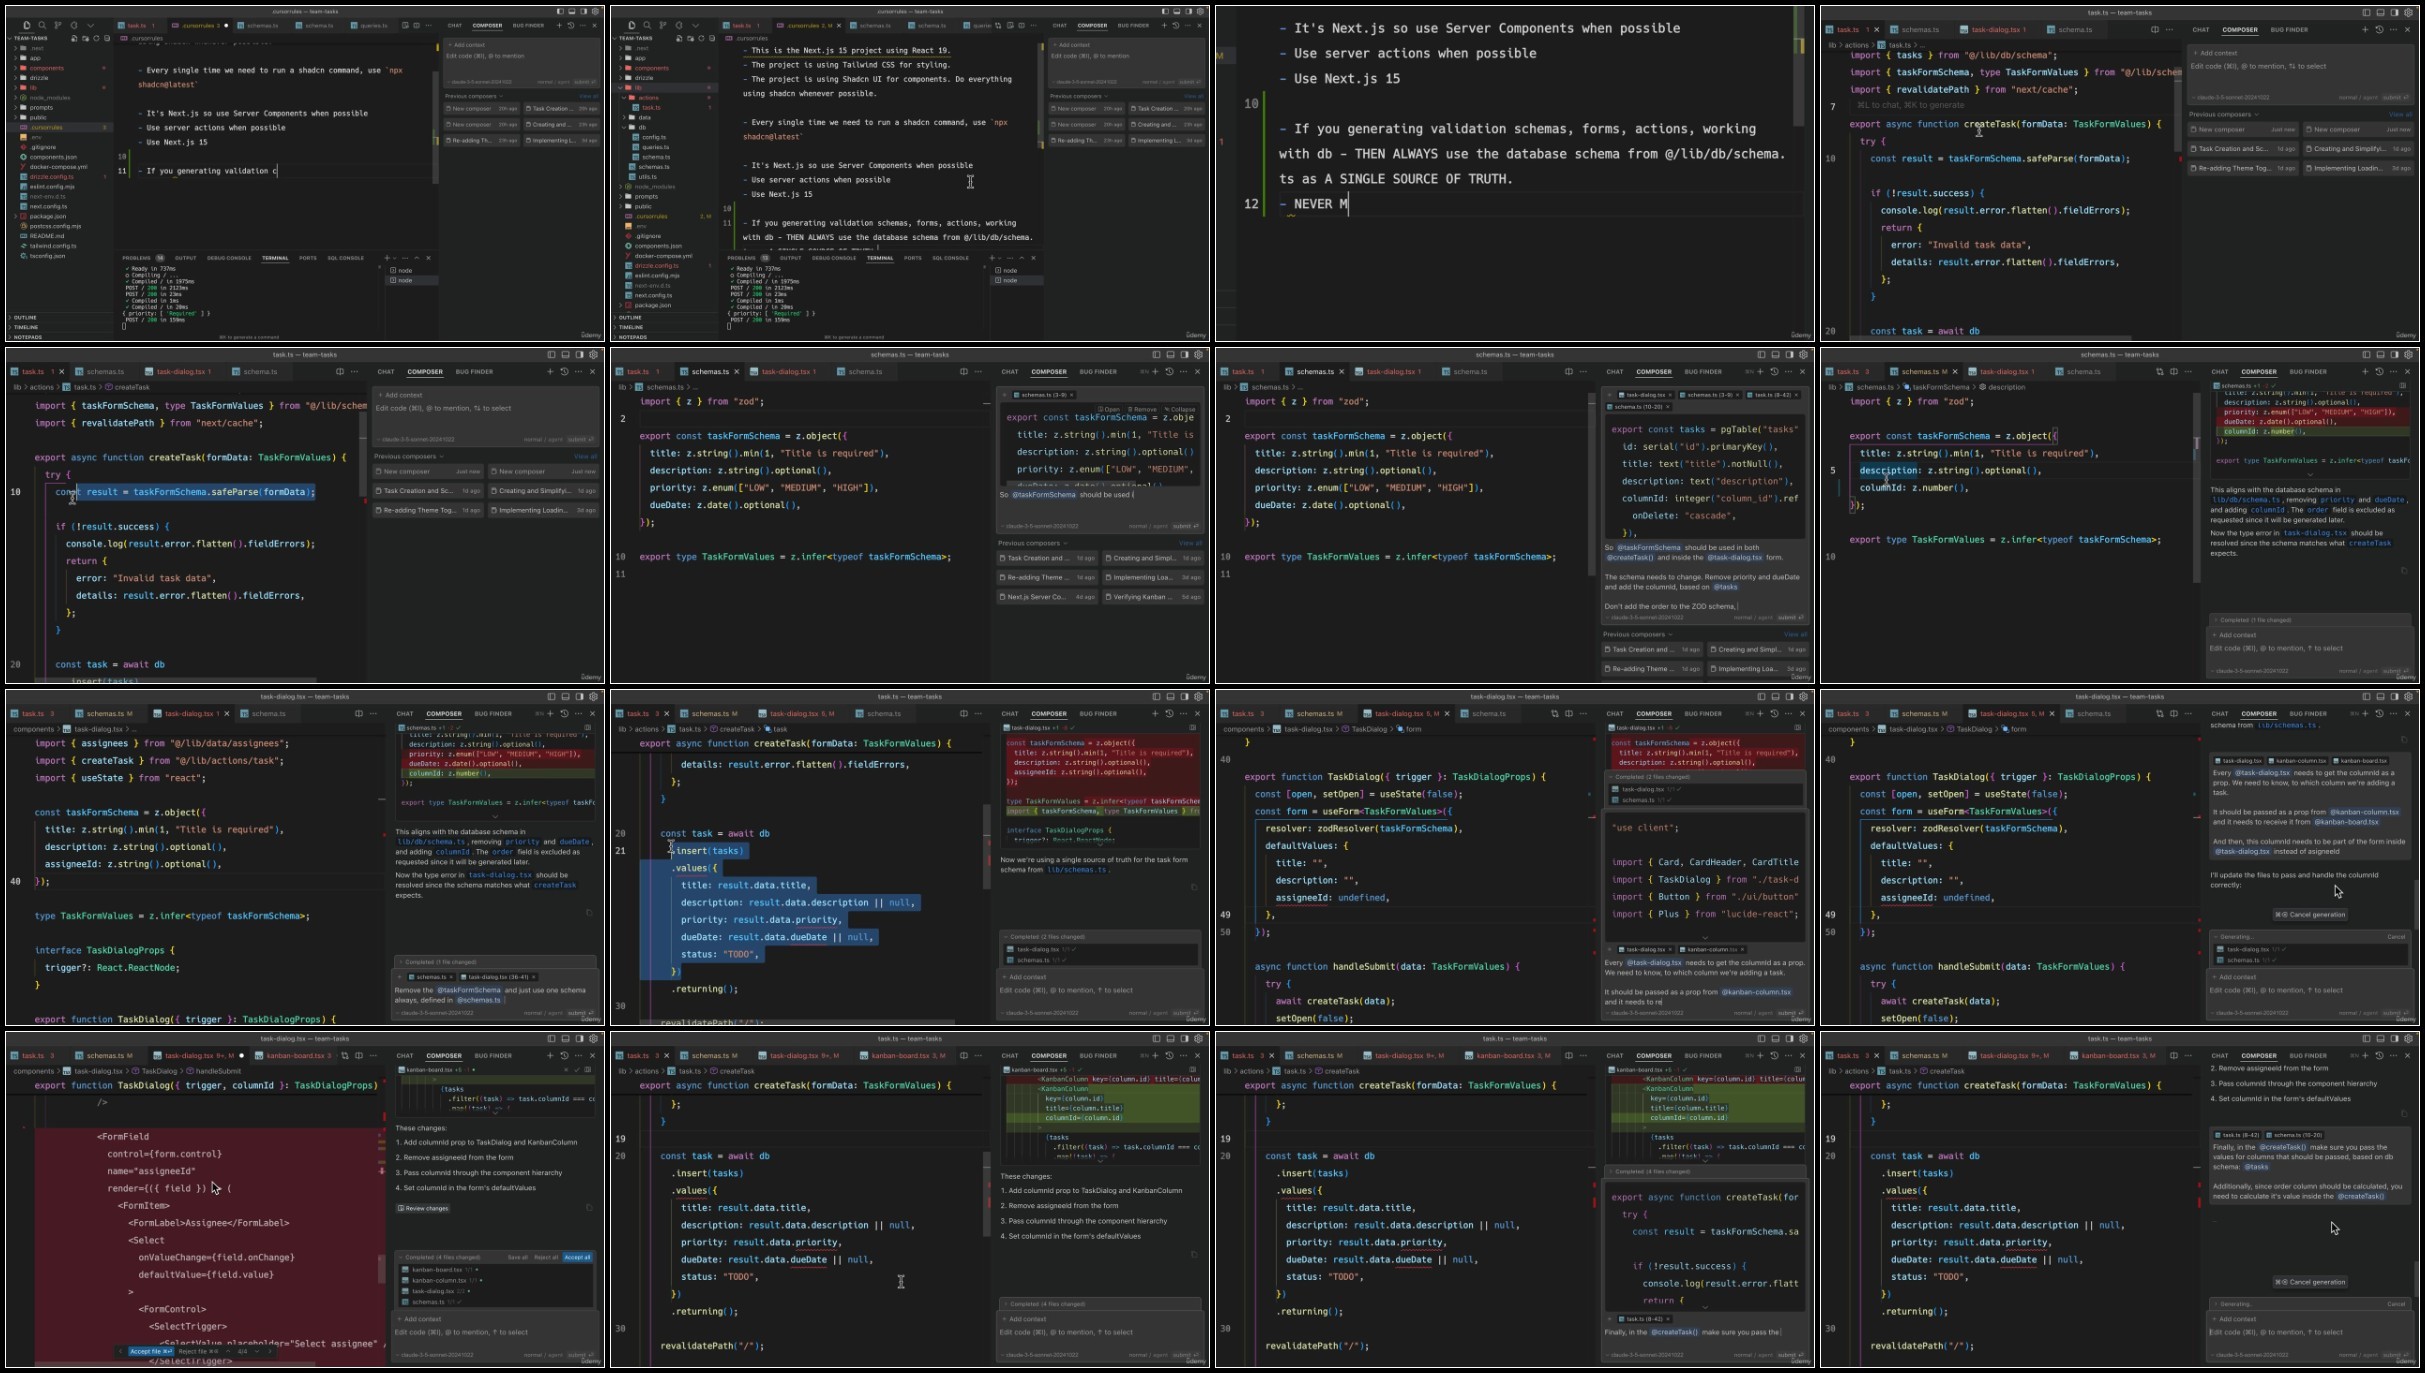
Task: Collapse the Completed (4 files changed) list beside Accept all
Action: [442, 1257]
